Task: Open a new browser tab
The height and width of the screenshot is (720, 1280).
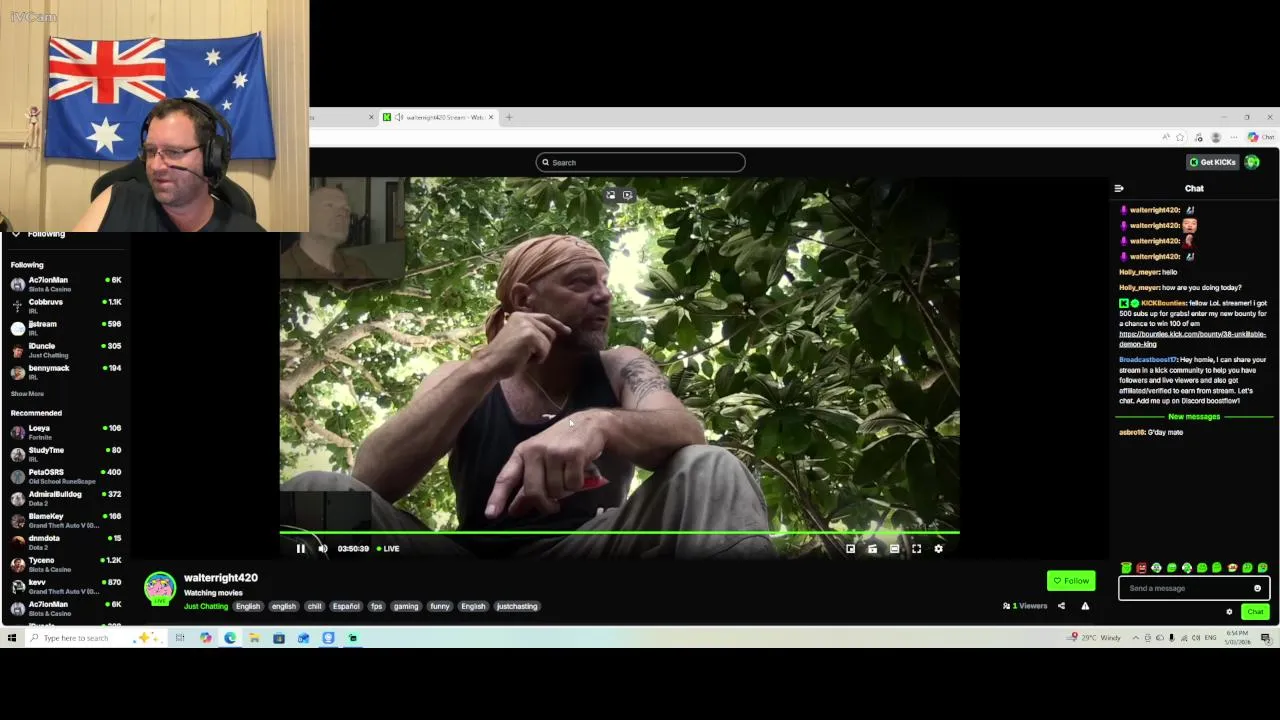Action: tap(508, 117)
